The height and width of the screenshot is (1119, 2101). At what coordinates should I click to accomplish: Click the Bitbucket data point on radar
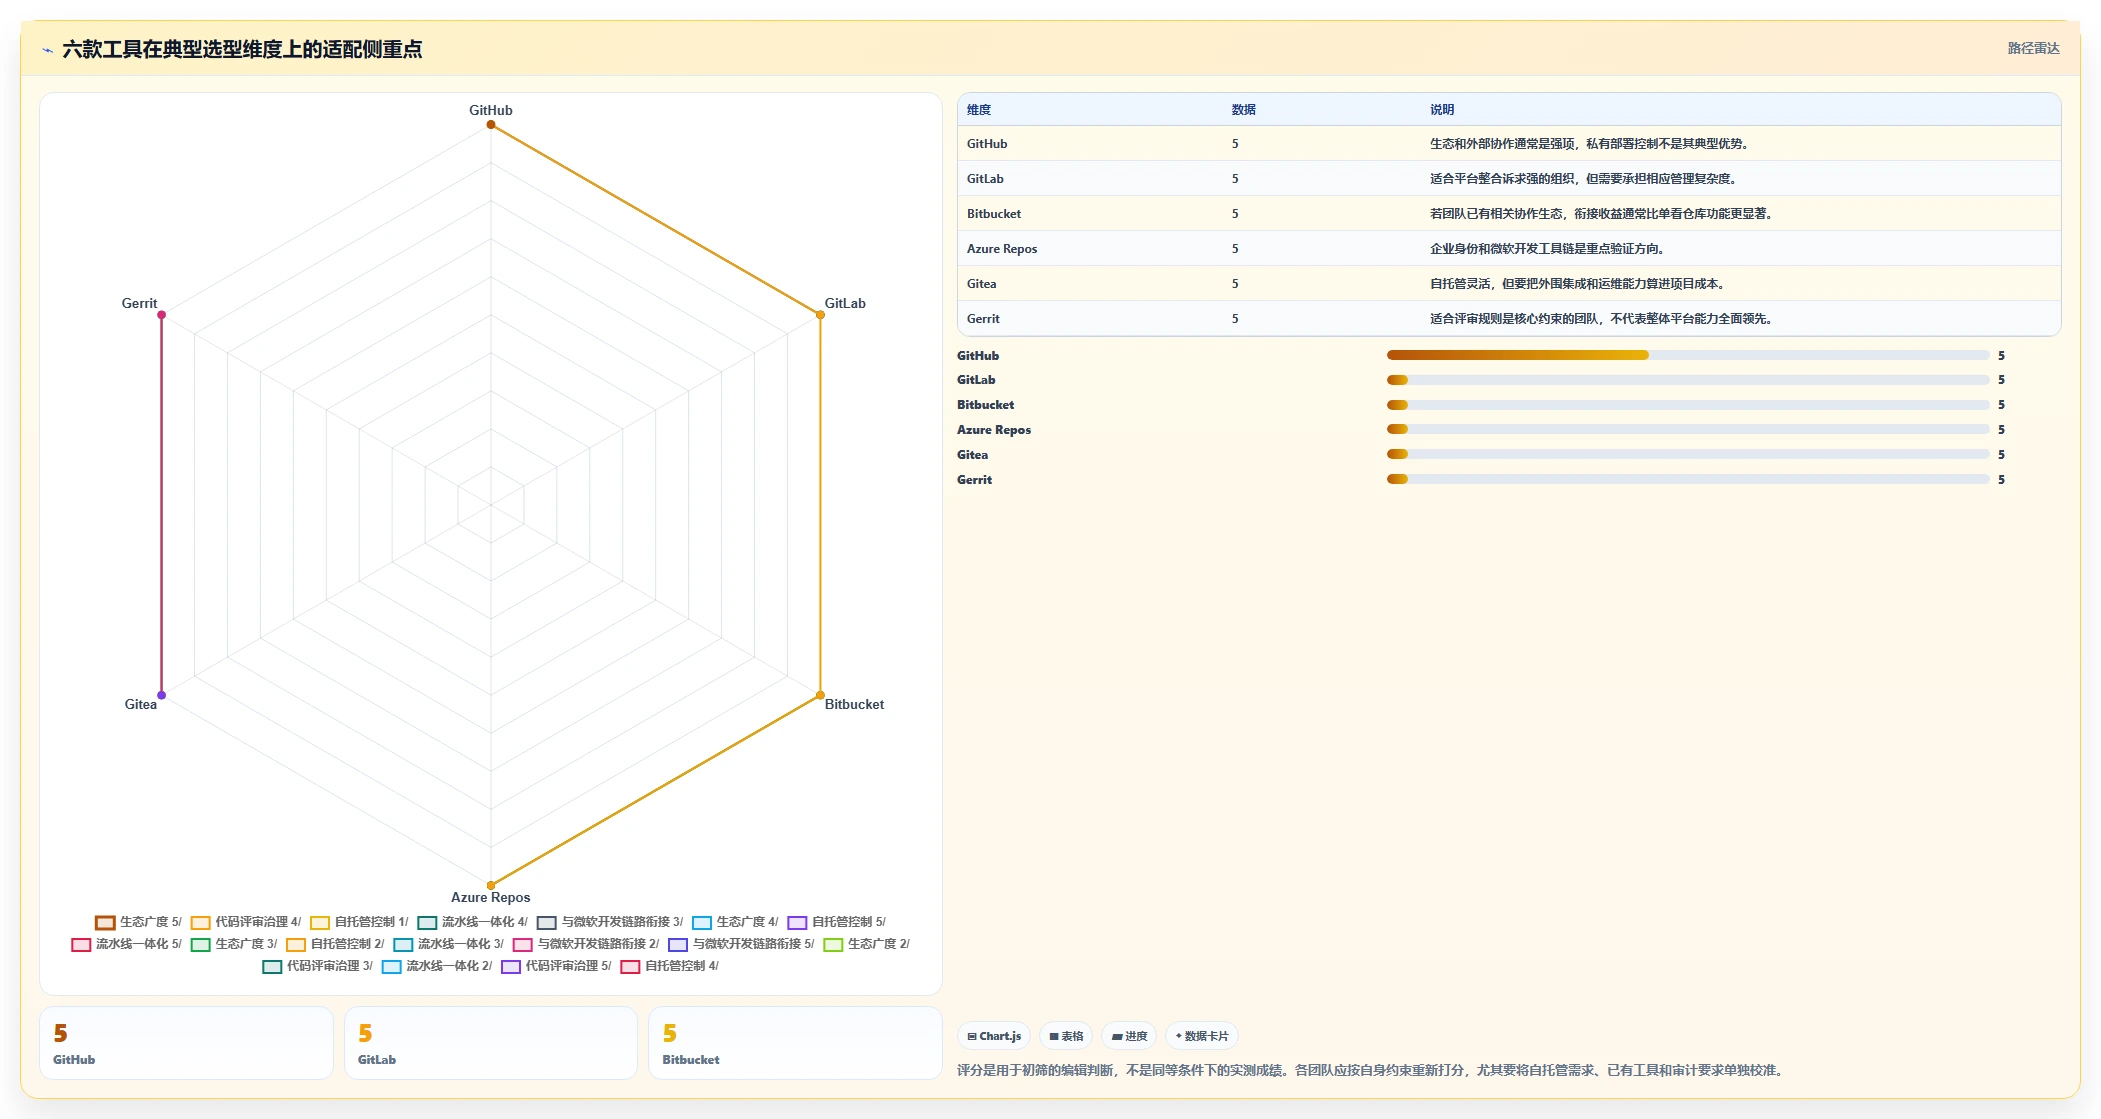click(820, 695)
